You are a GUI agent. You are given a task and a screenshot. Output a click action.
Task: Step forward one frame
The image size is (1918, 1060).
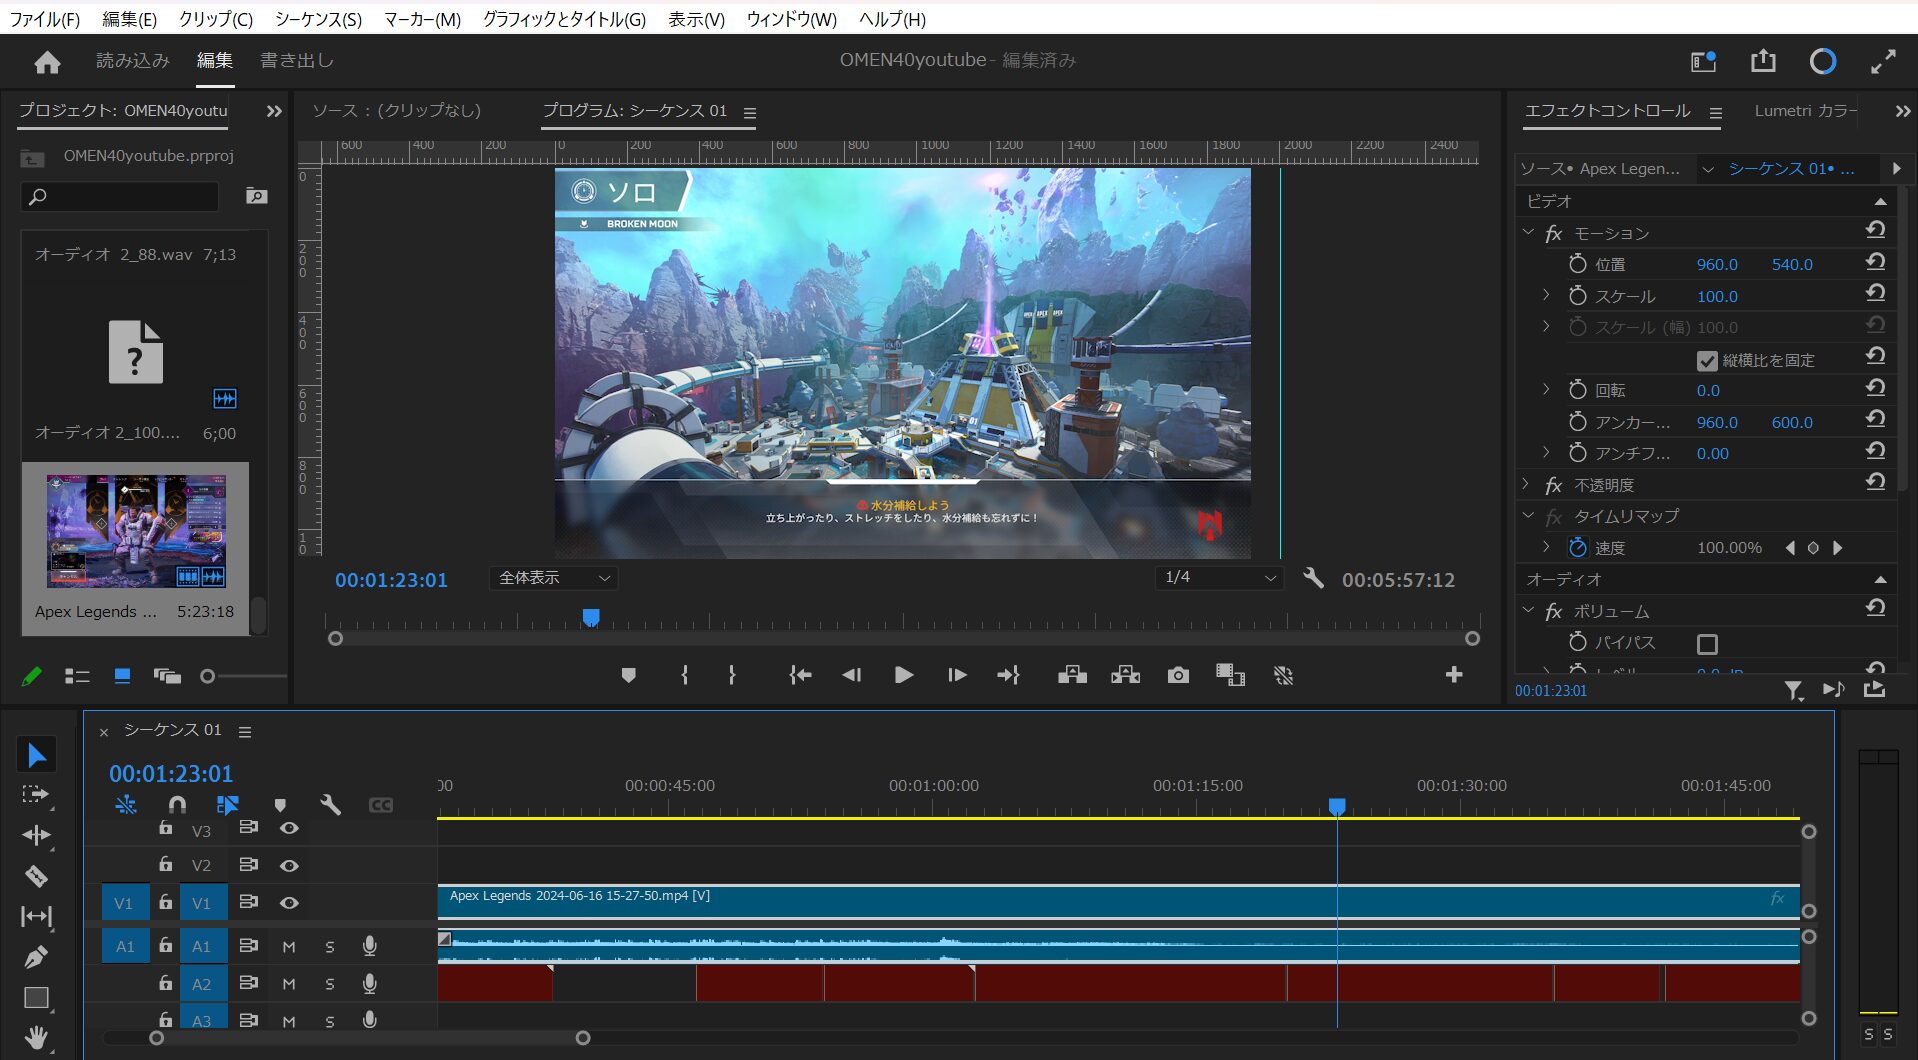(957, 676)
